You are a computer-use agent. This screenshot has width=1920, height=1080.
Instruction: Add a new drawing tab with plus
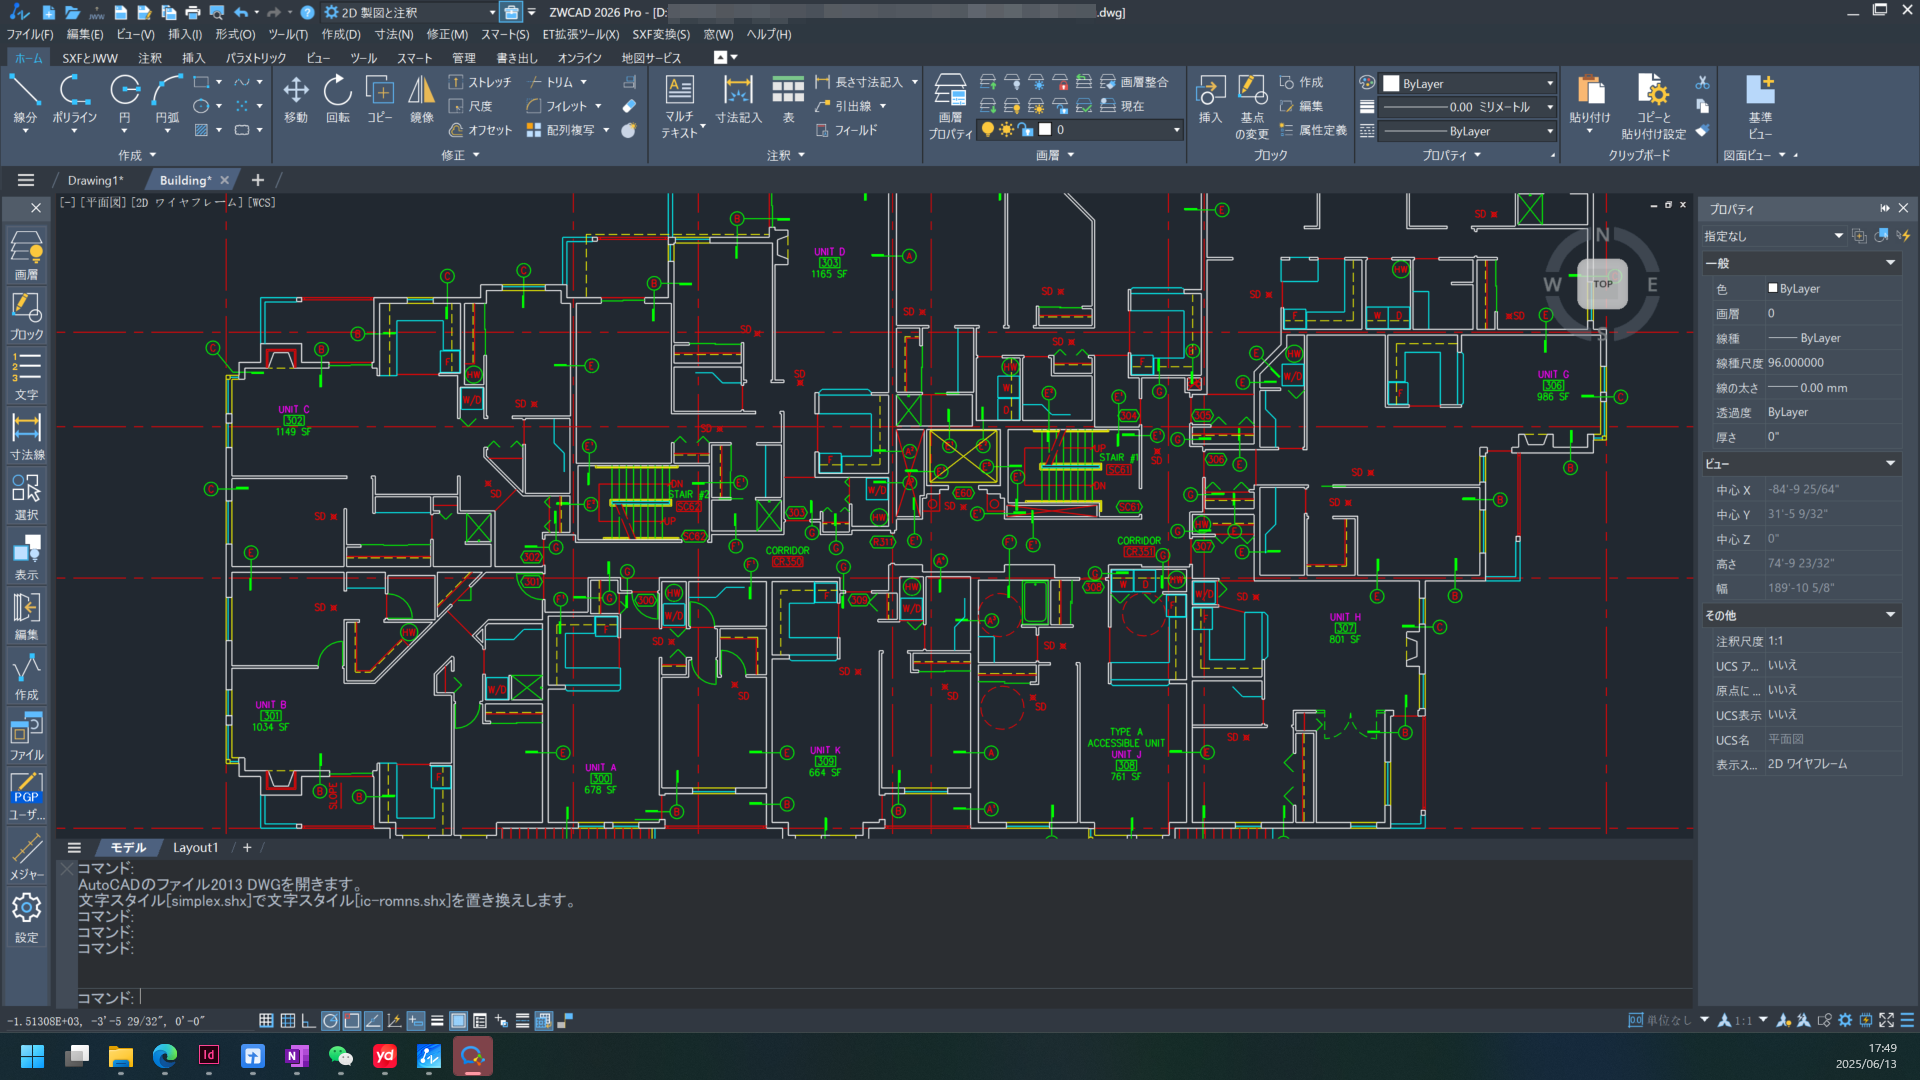pos(257,180)
